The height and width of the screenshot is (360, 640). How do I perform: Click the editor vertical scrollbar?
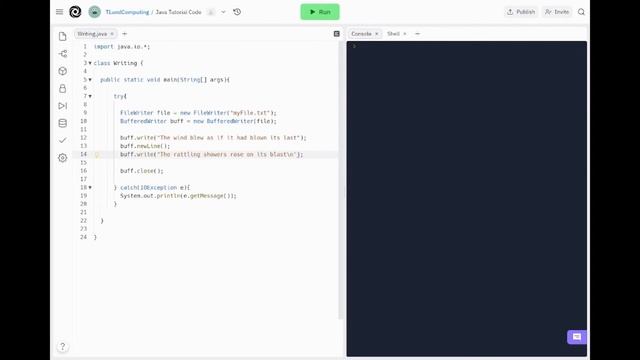(340, 180)
